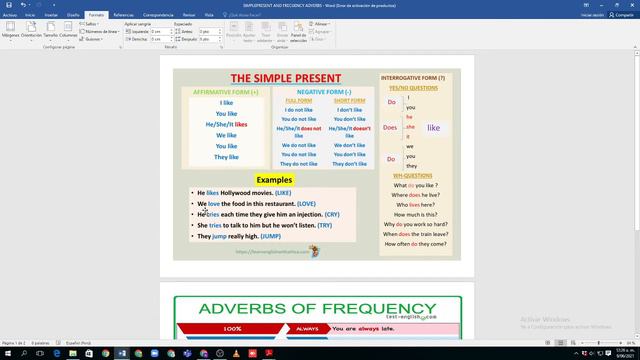The image size is (640, 360).
Task: Open the Windows Start menu
Action: point(7,353)
